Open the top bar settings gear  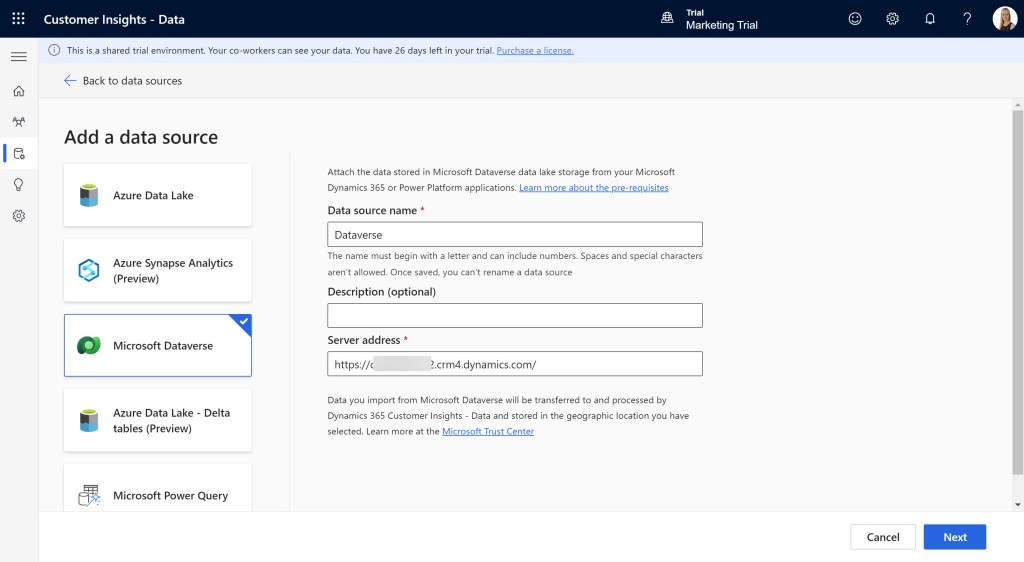point(892,19)
